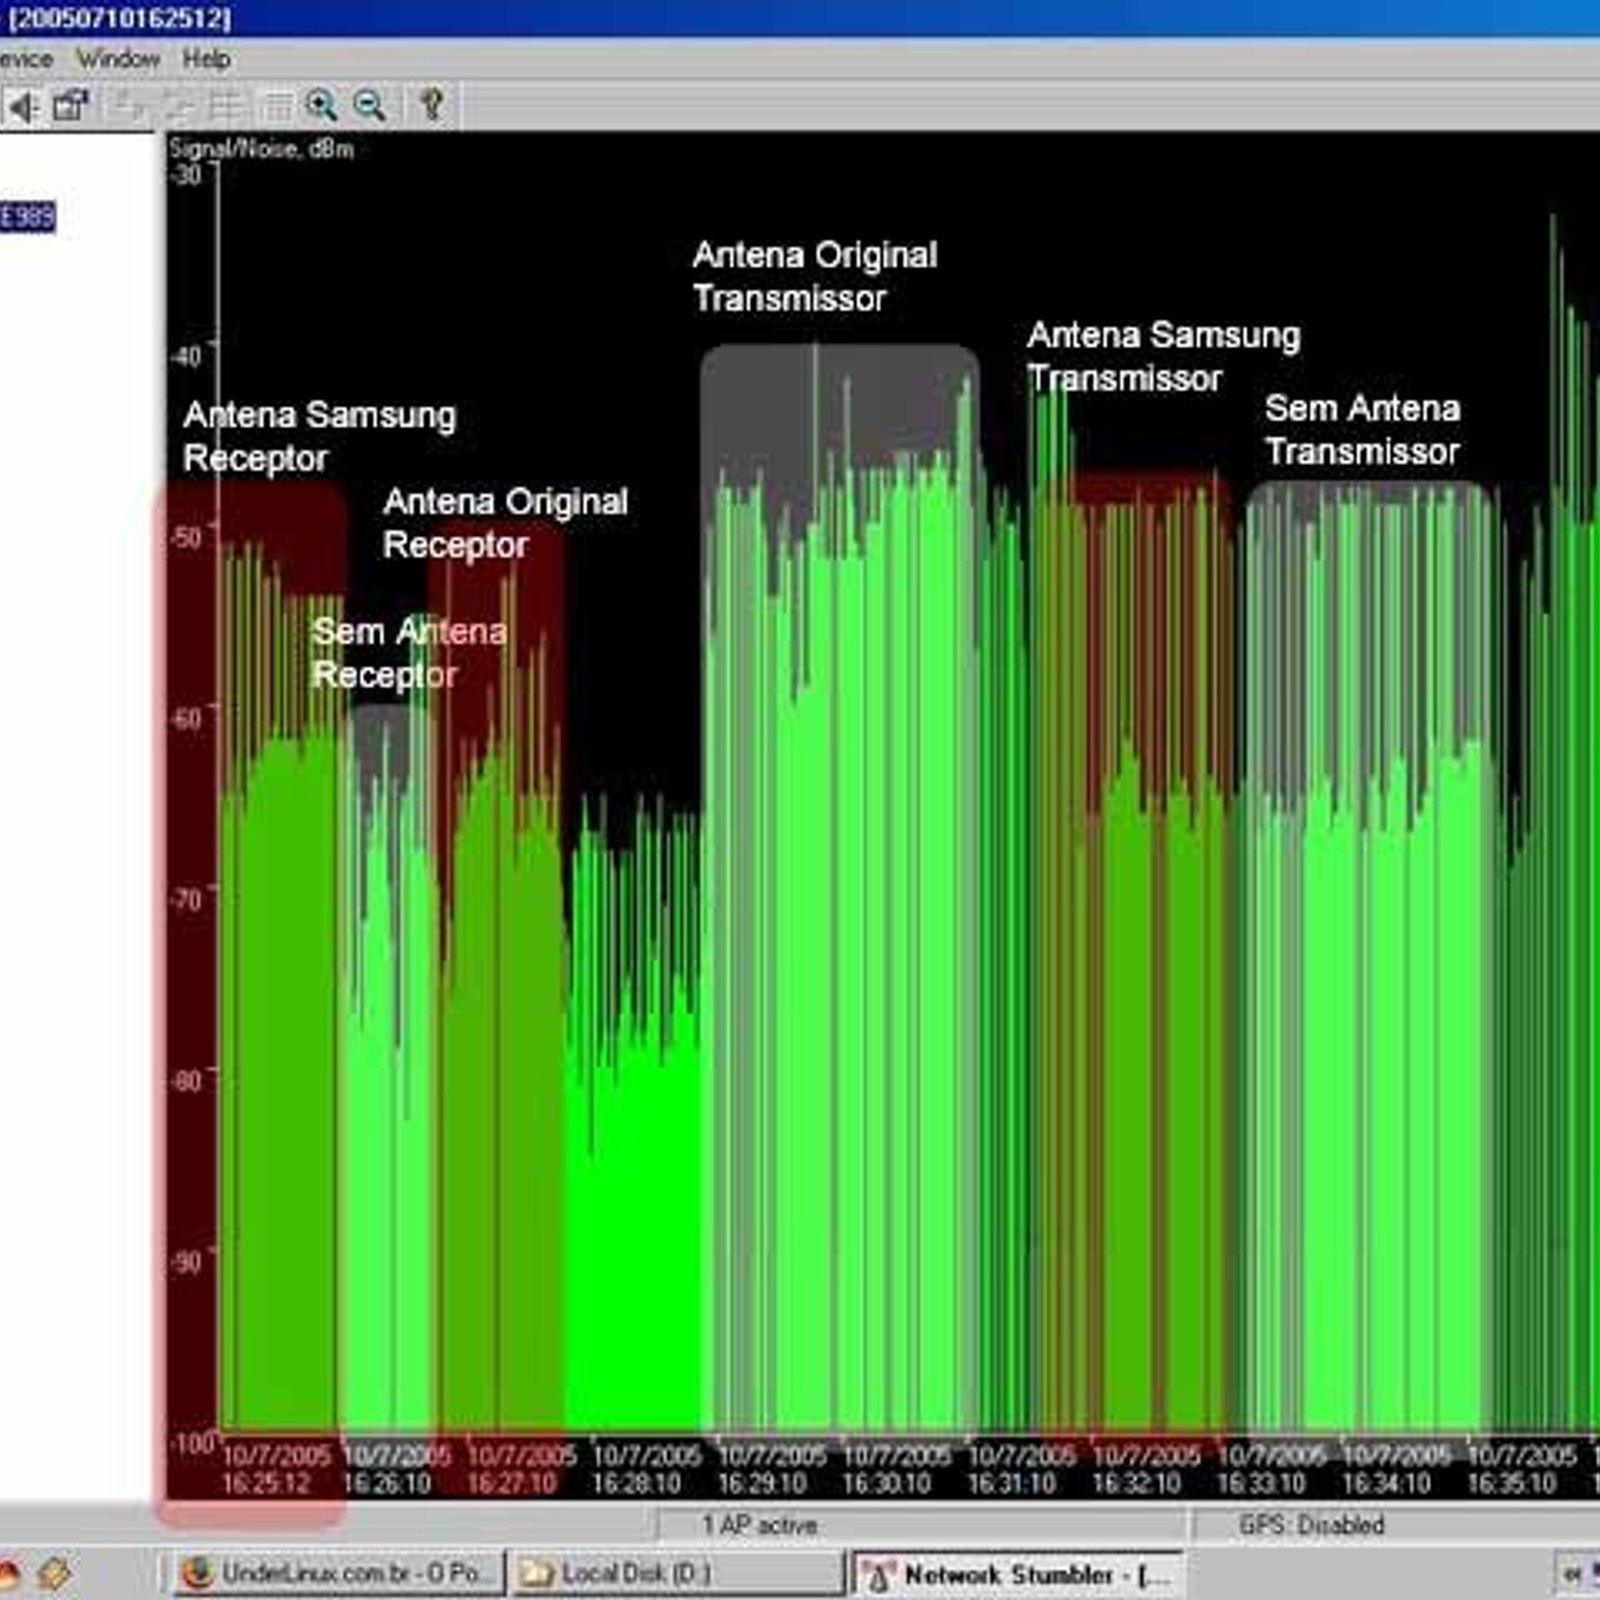Open the Help menu

tap(206, 59)
